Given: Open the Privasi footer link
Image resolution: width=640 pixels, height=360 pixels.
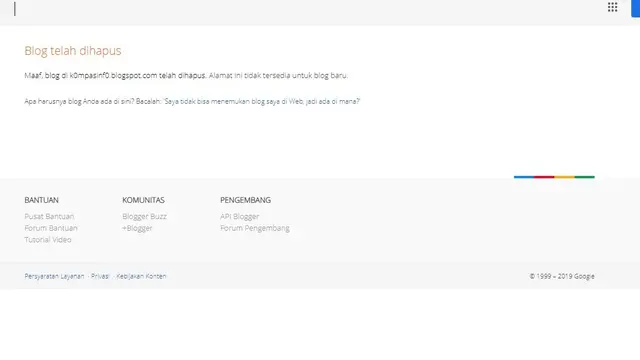Looking at the screenshot, I should 100,276.
